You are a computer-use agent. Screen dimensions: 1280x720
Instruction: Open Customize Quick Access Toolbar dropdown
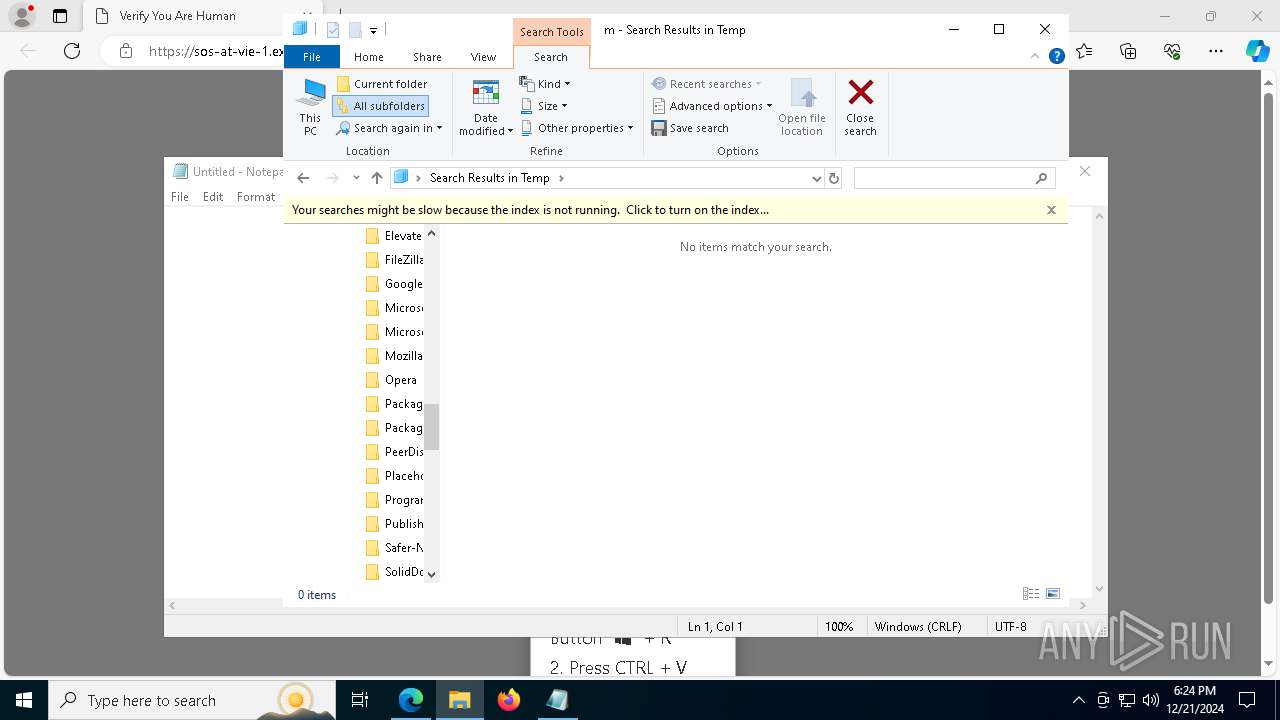373,31
